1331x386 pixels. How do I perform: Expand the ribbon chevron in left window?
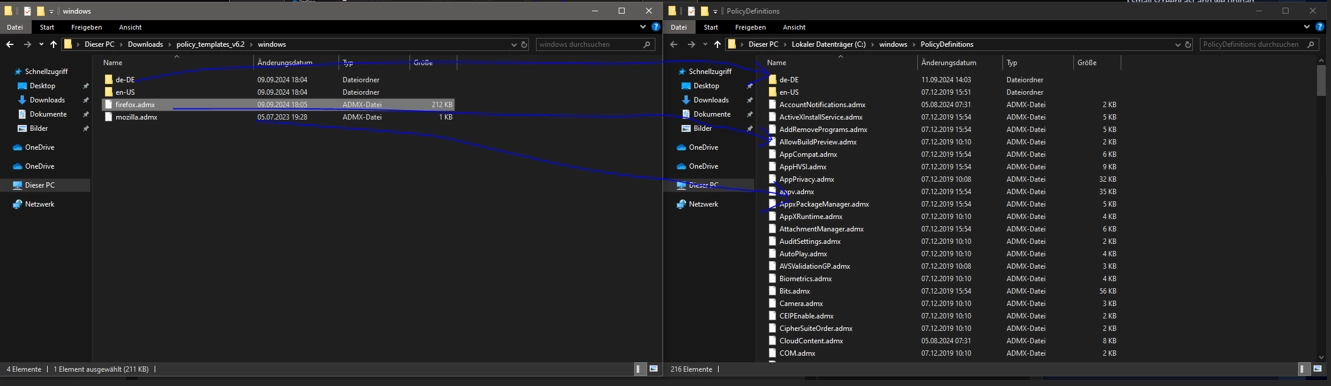pos(643,27)
